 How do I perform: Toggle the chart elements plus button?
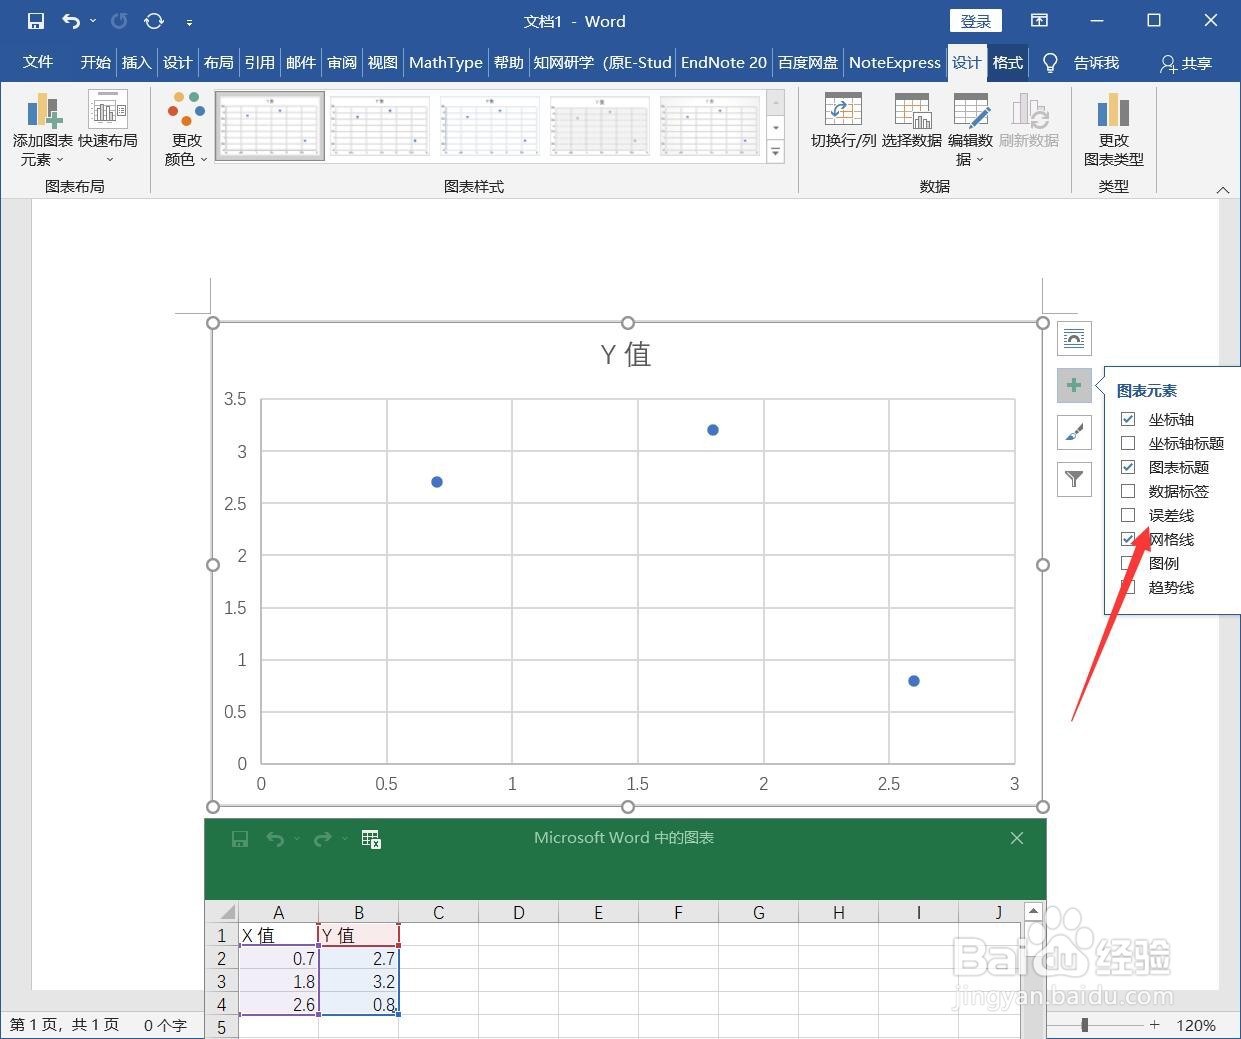1074,385
